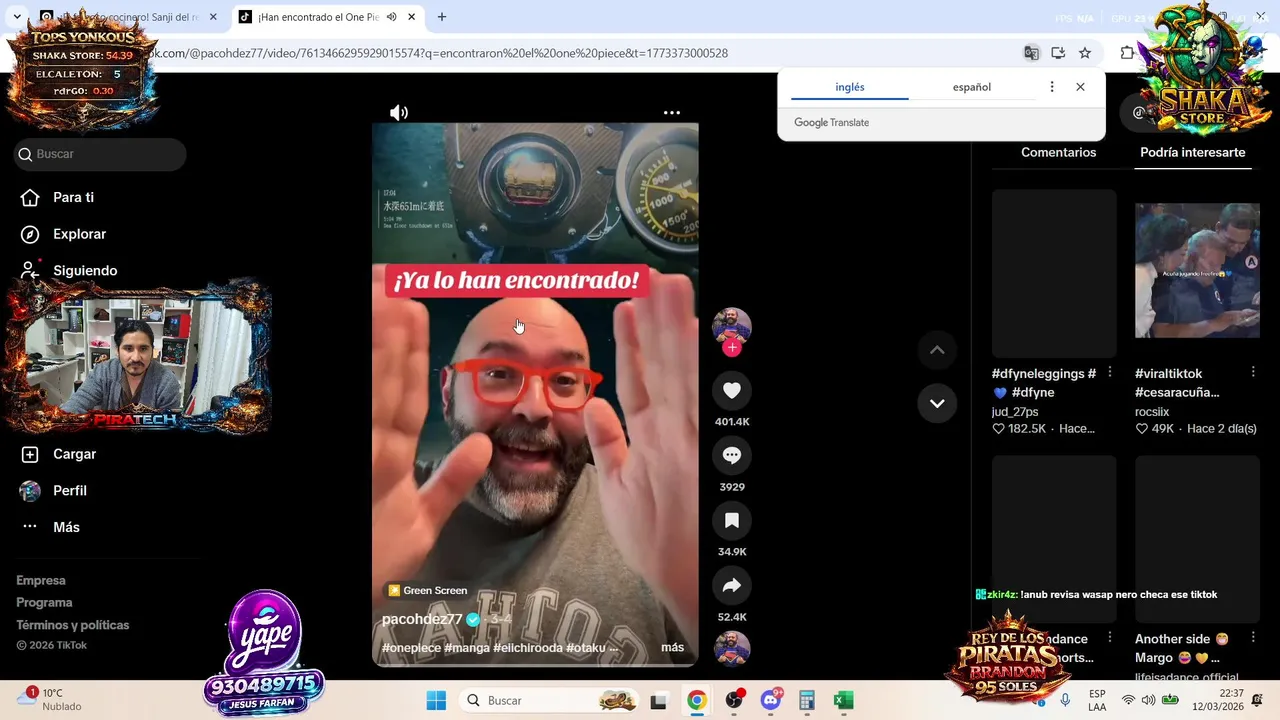Open Translate popup three-dot options
Screen dimensions: 1280x720
(x=1051, y=87)
